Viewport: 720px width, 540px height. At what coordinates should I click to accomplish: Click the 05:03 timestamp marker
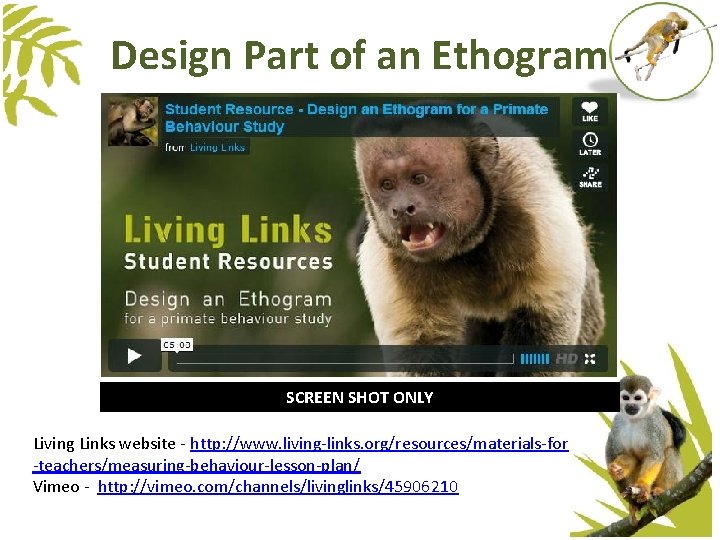pyautogui.click(x=177, y=345)
